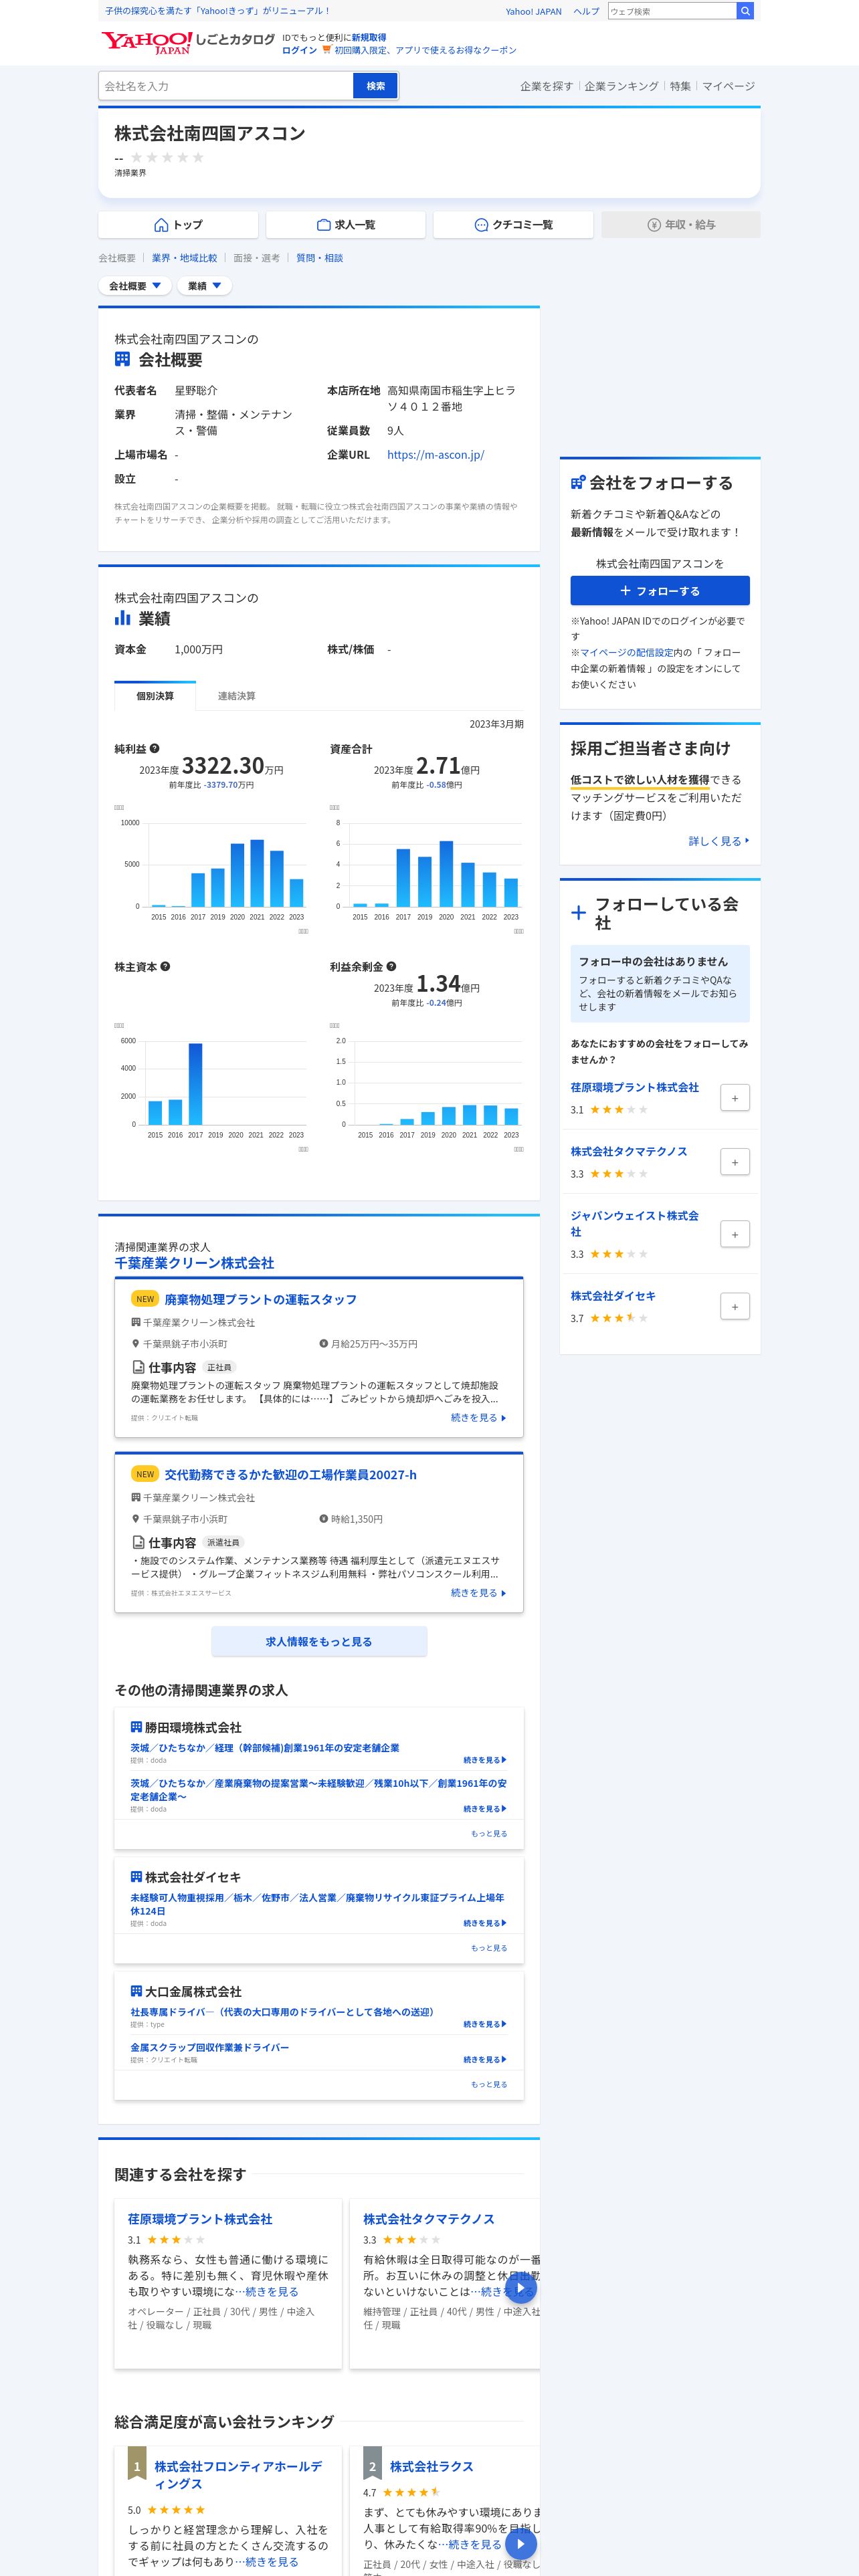This screenshot has width=859, height=2576.
Task: Click the 企業を探す menu item
Action: 546,86
